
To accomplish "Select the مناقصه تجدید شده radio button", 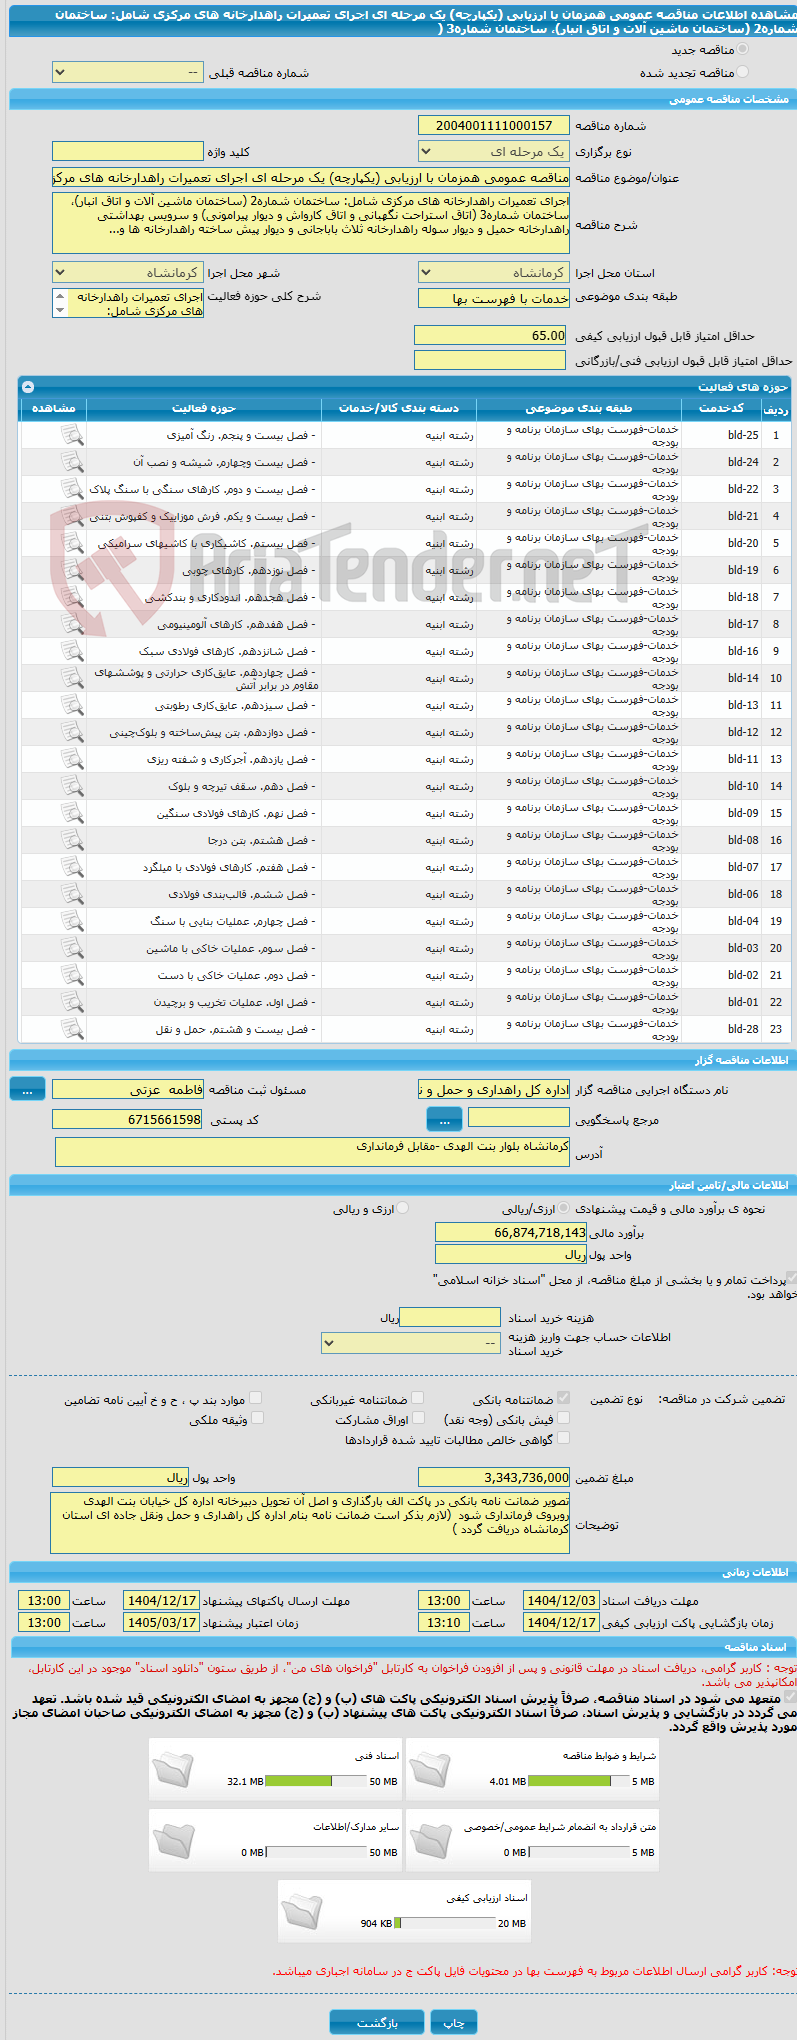I will point(742,72).
